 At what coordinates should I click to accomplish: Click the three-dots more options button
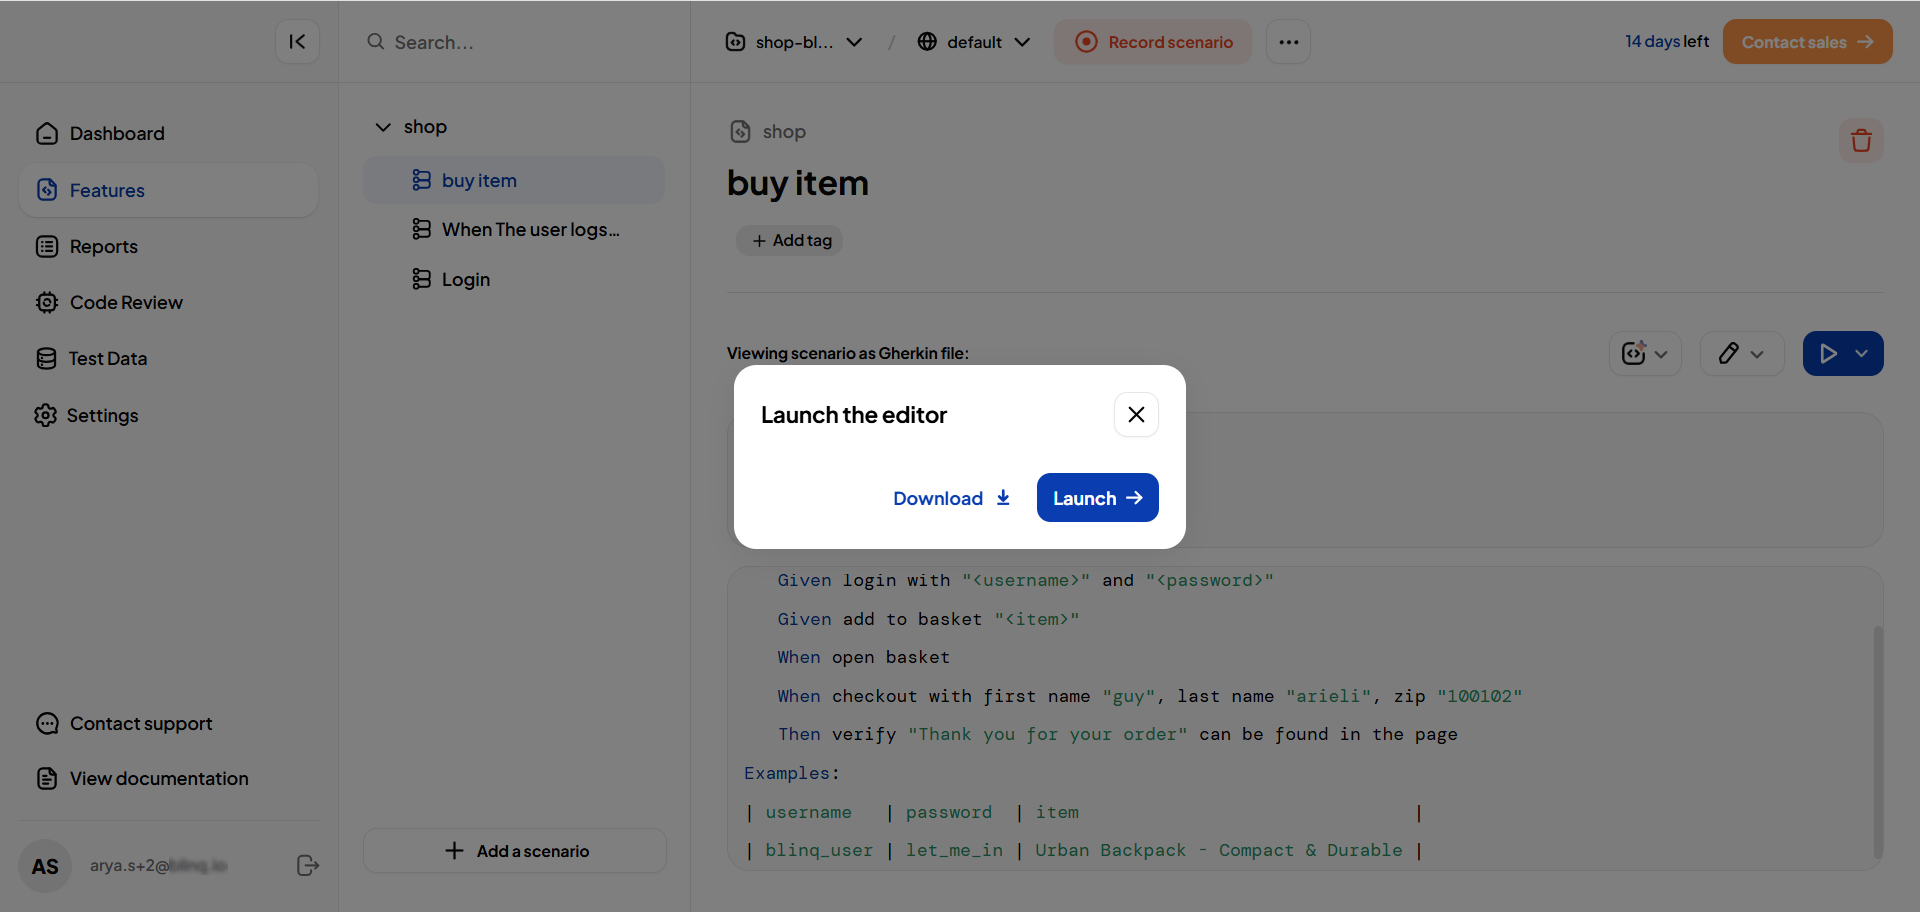(x=1288, y=42)
